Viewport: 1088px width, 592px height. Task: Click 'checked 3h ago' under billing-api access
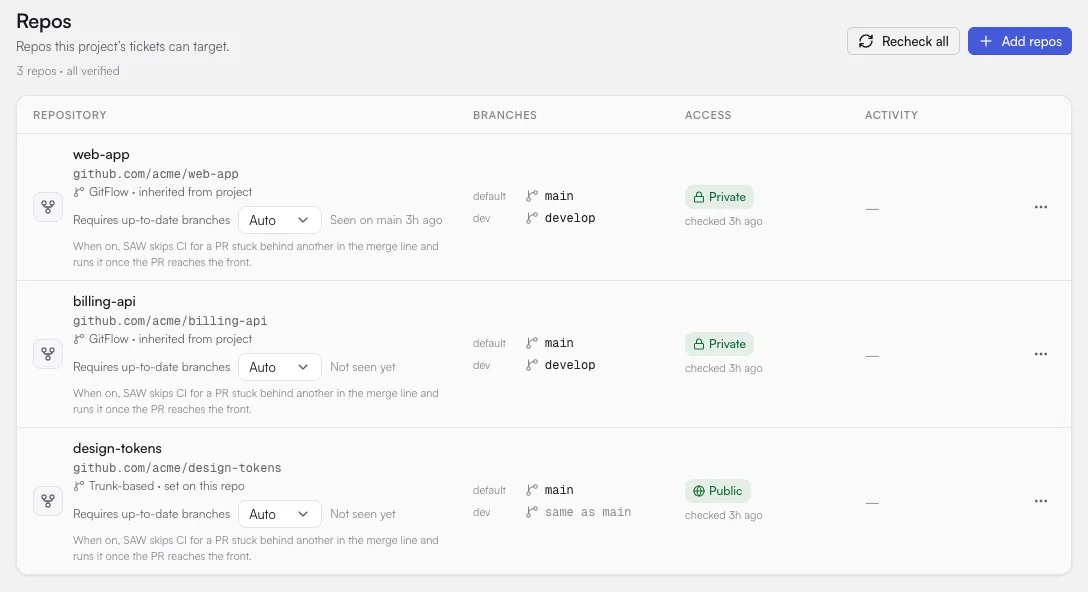723,369
